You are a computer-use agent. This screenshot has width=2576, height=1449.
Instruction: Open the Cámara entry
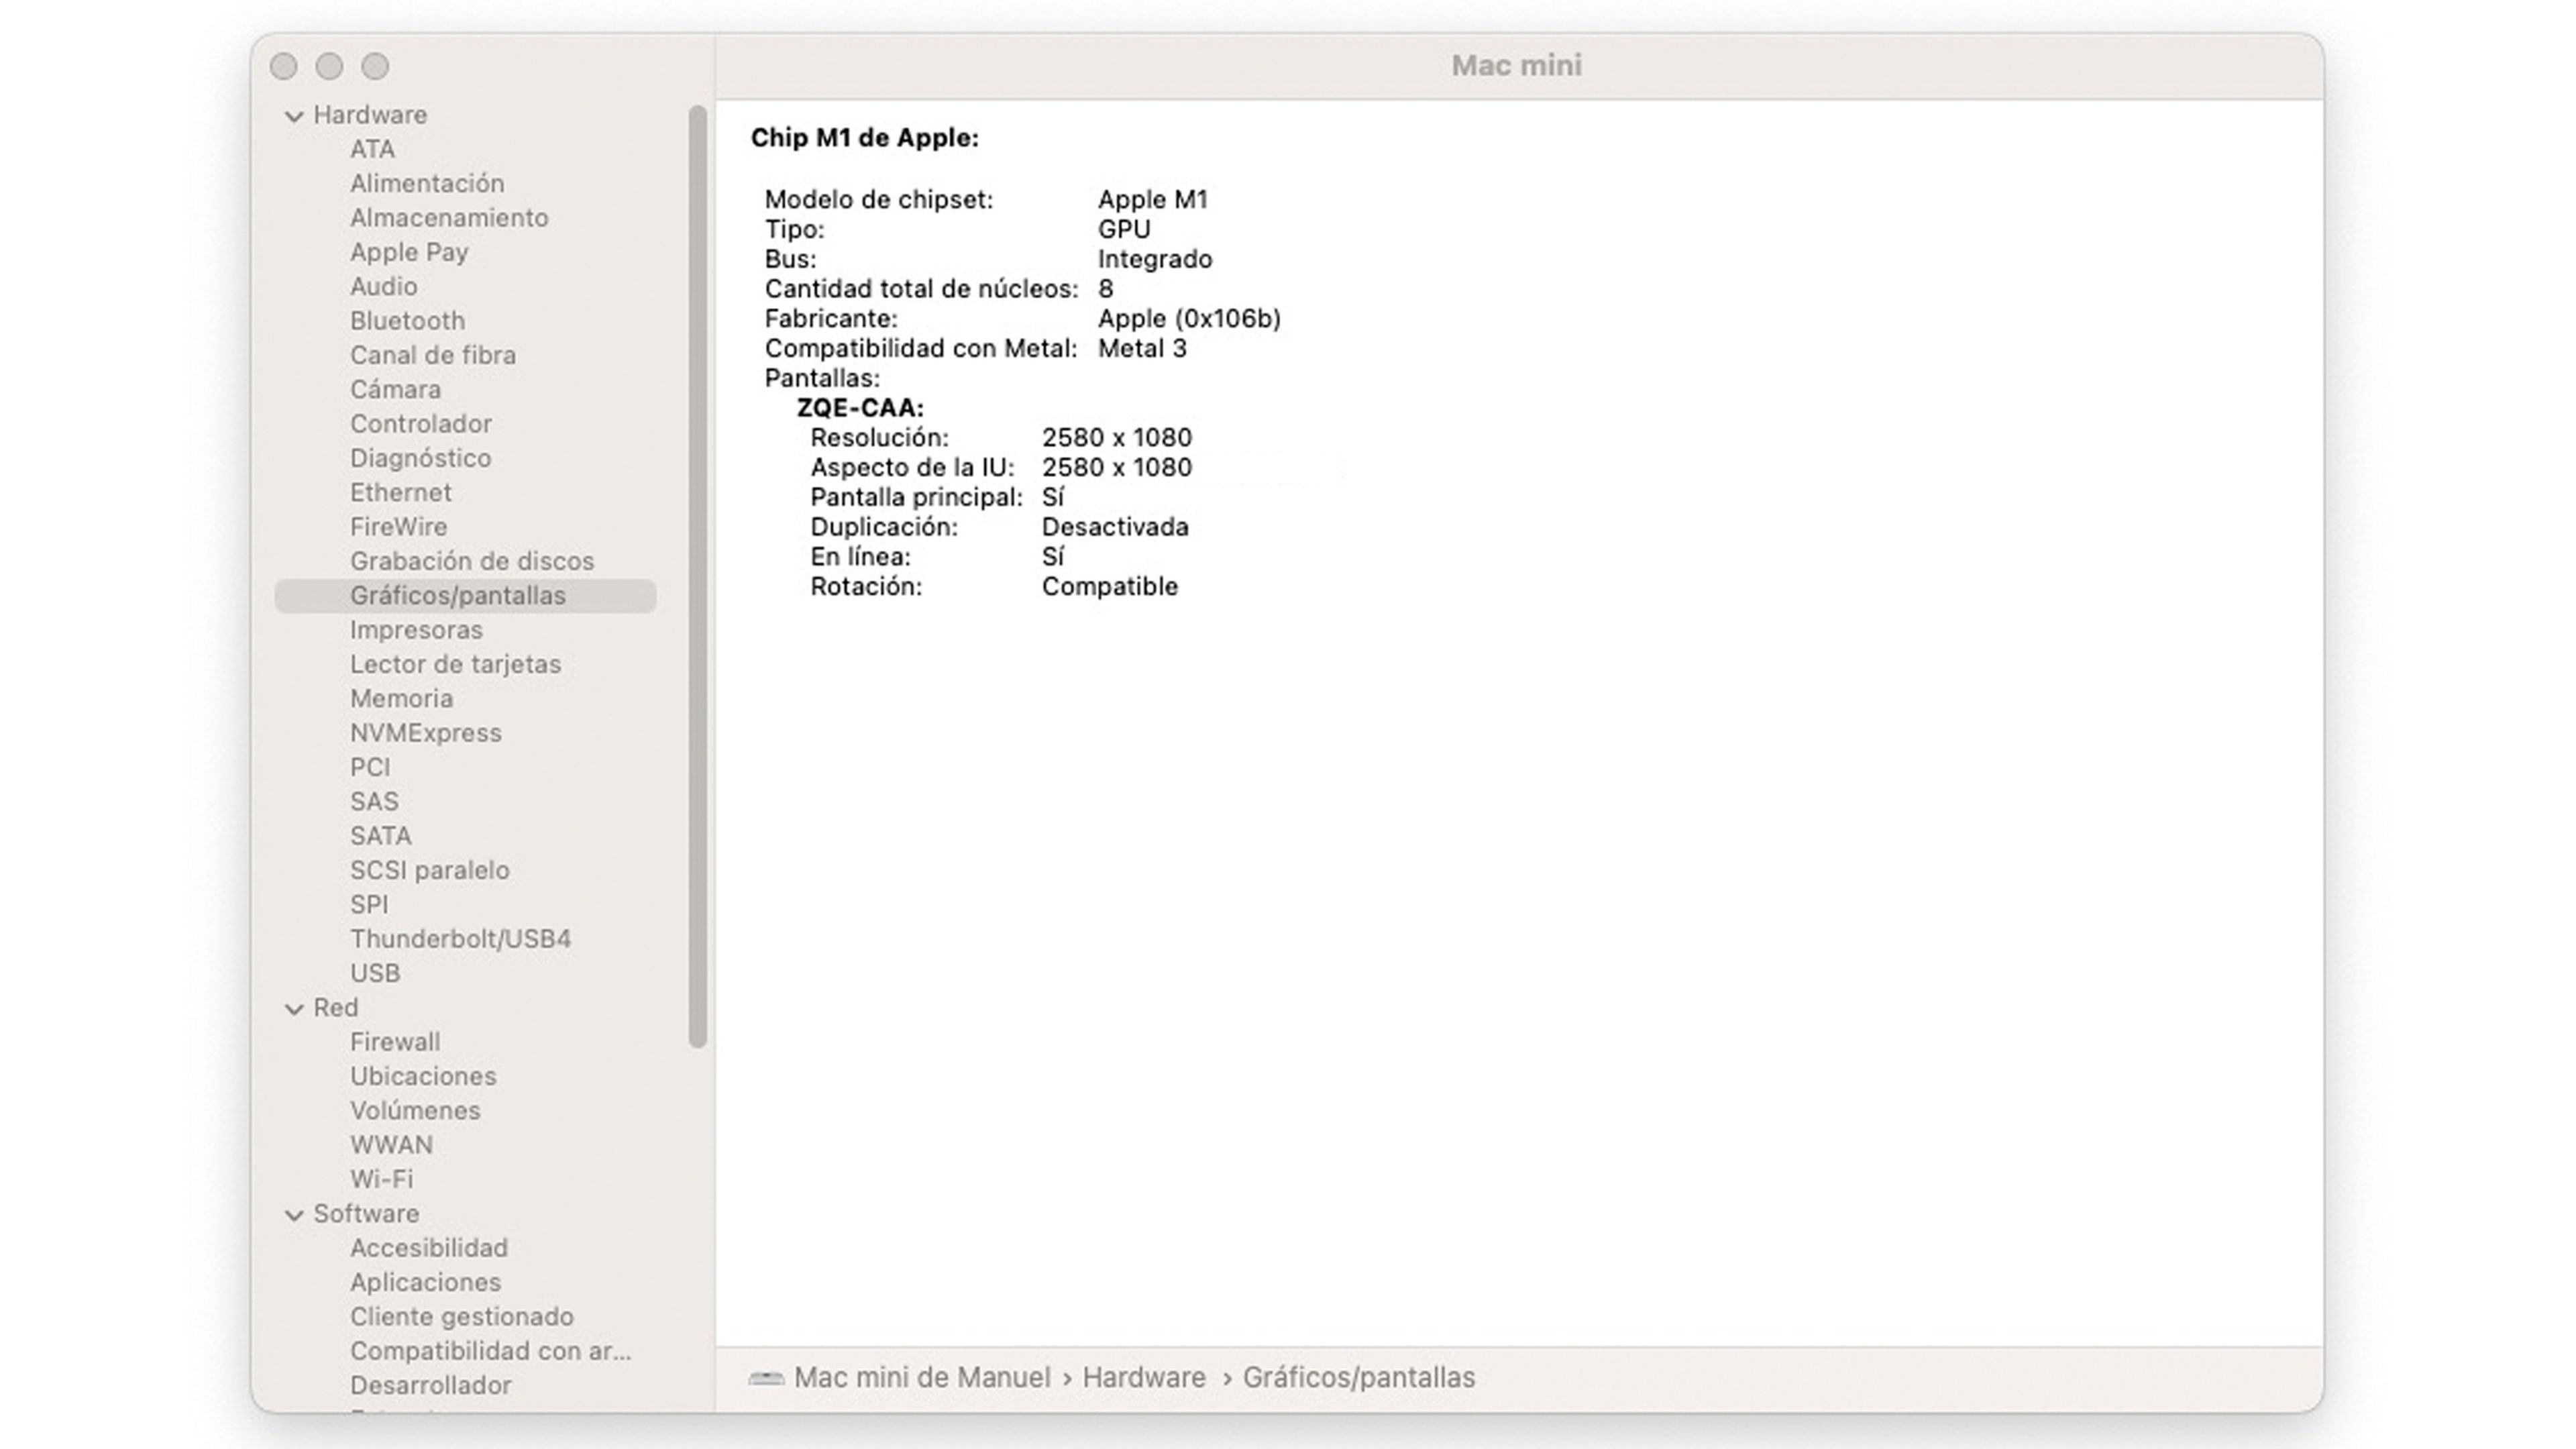pos(395,389)
